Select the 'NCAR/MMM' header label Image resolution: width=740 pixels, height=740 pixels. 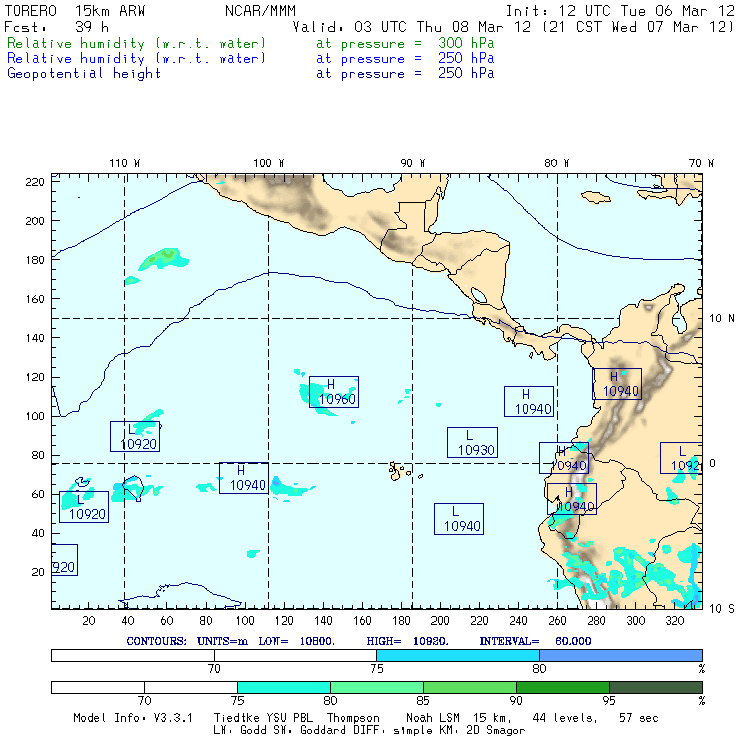pyautogui.click(x=260, y=11)
